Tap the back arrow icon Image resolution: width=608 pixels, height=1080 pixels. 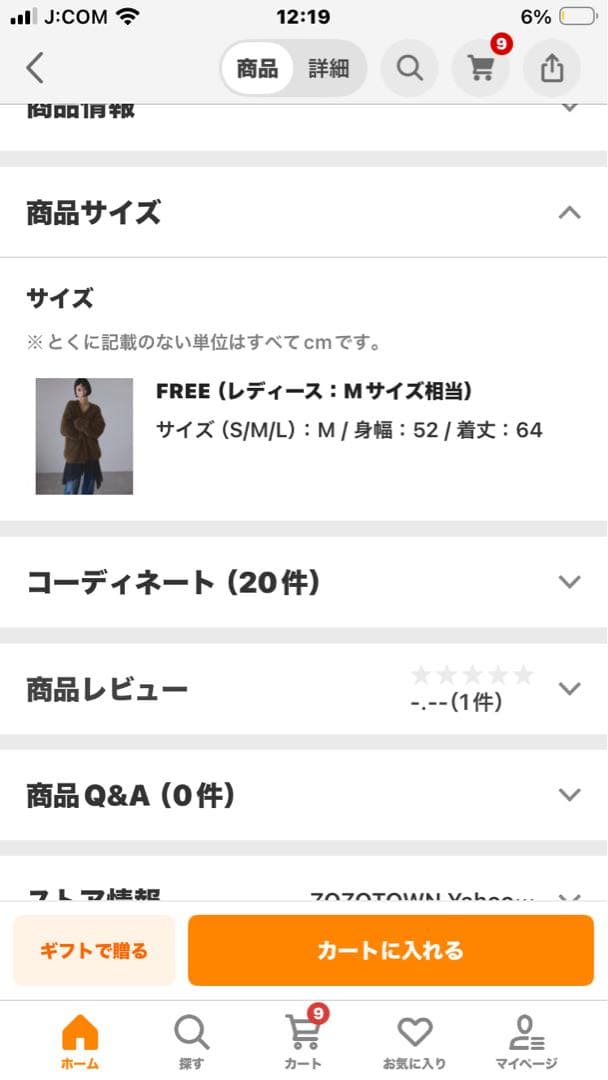coord(36,68)
